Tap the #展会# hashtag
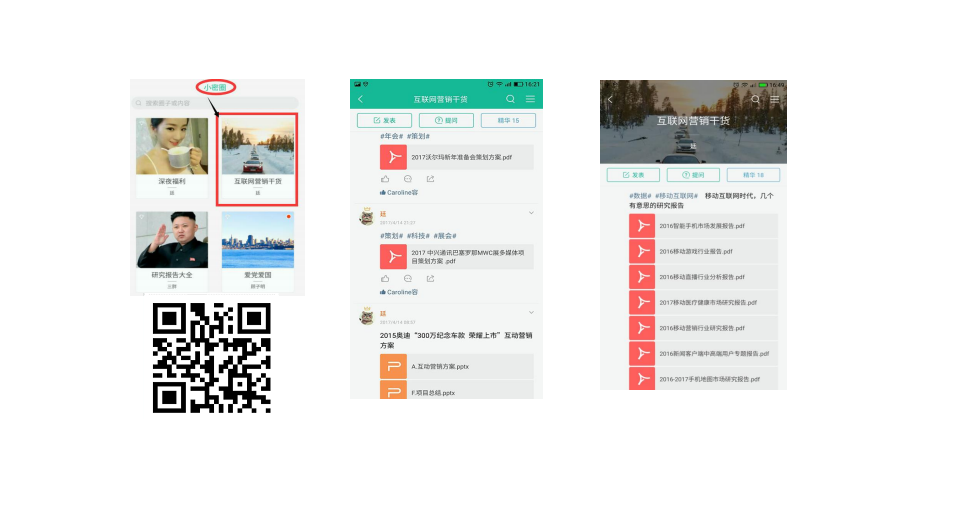The image size is (960, 509). 445,236
